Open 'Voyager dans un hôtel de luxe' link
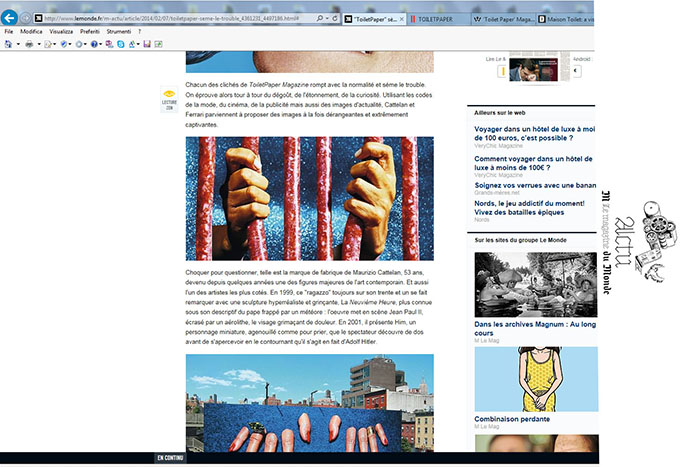 tap(534, 134)
